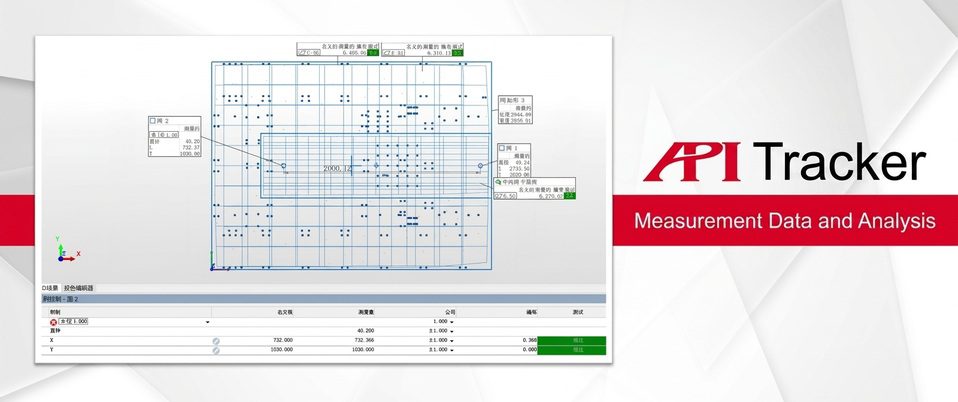The image size is (958, 402).
Task: Click the Y row label in control table
Action: (x=52, y=350)
